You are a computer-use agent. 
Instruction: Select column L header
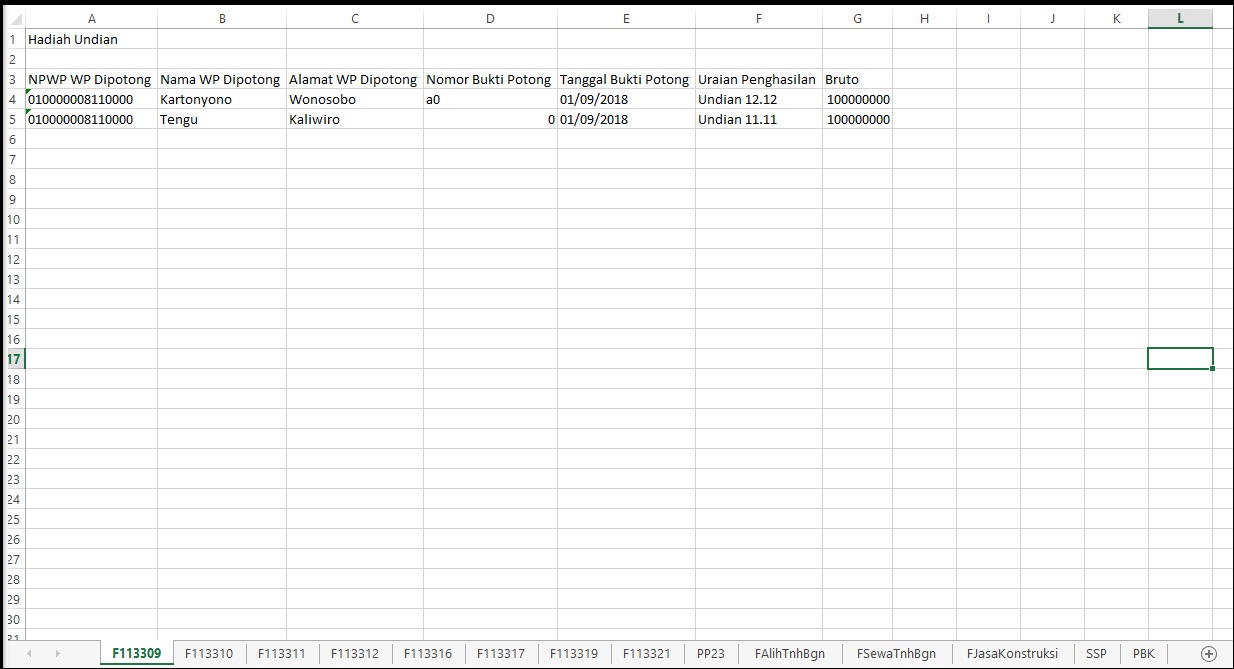(x=1181, y=19)
